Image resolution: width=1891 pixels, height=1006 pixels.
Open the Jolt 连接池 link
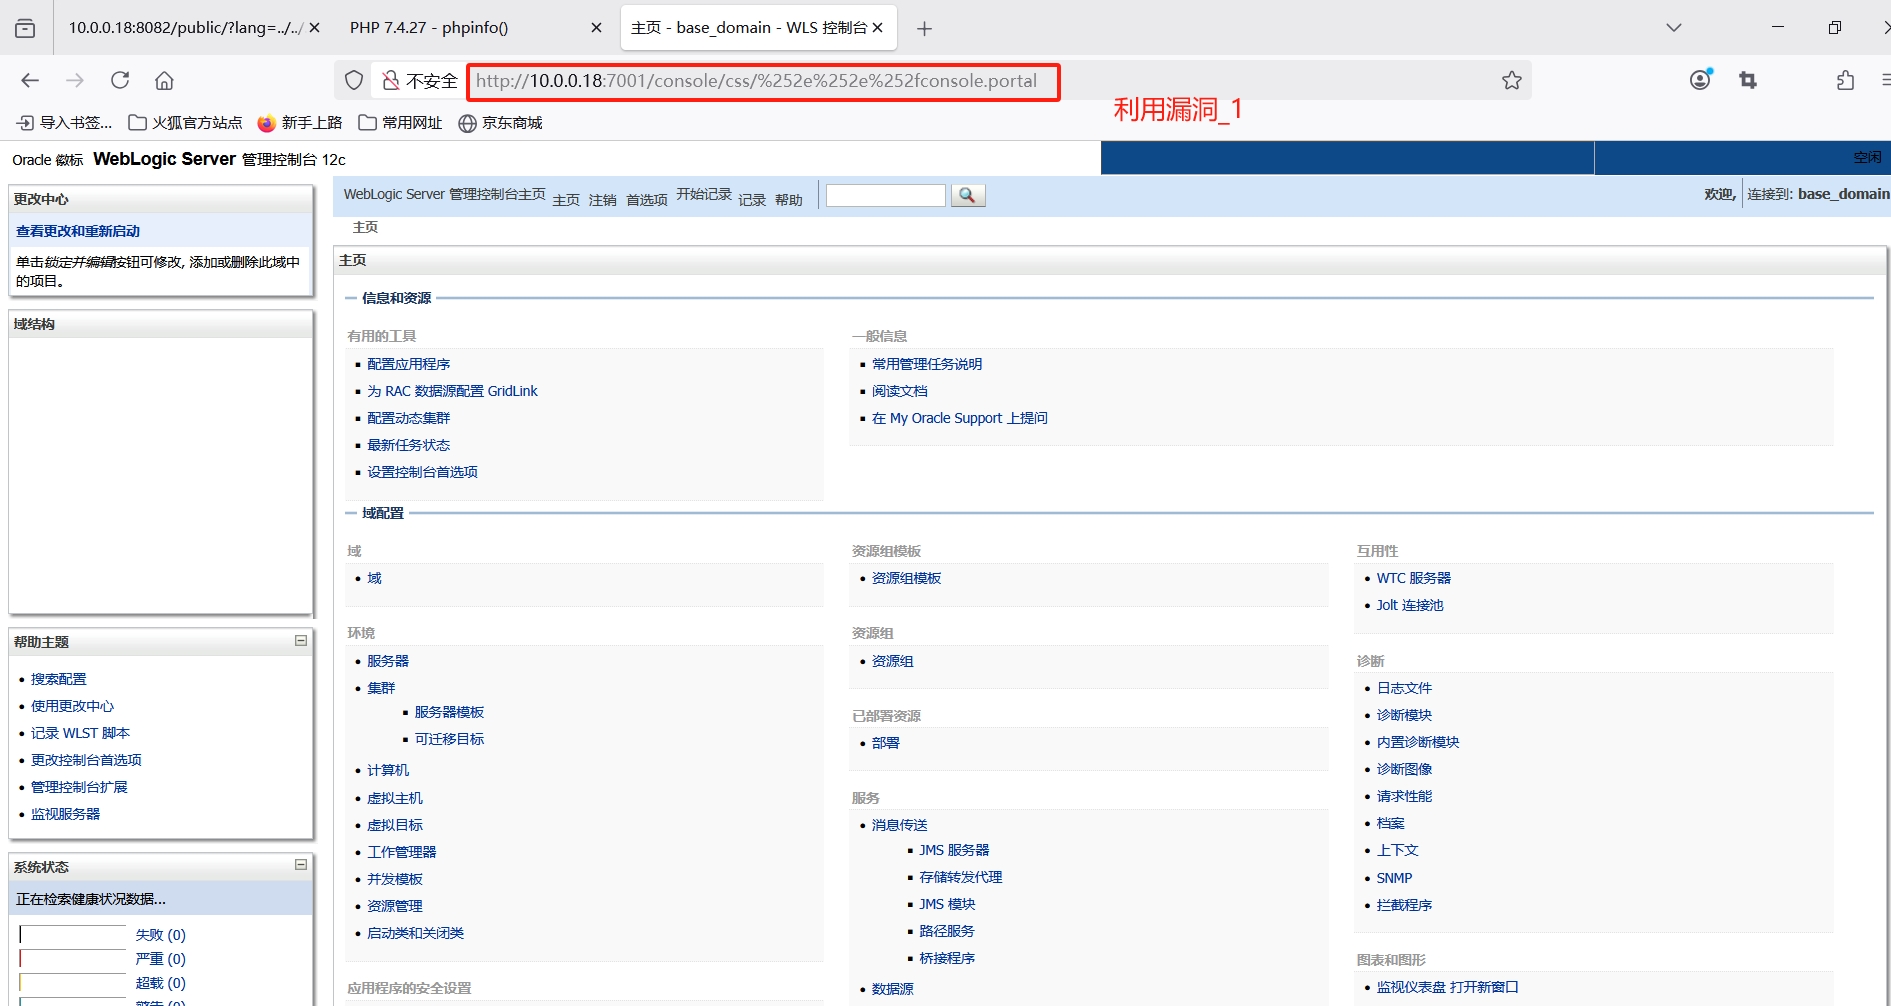1410,605
